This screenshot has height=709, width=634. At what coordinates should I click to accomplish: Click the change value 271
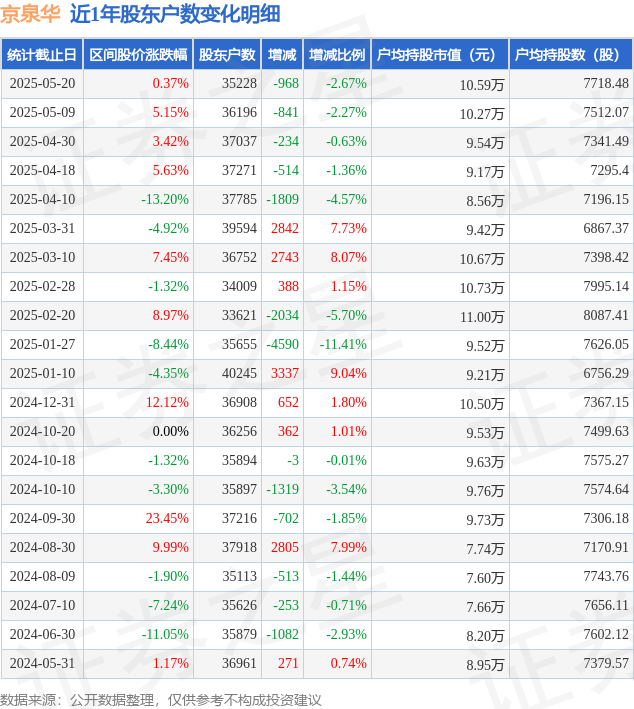(x=289, y=663)
